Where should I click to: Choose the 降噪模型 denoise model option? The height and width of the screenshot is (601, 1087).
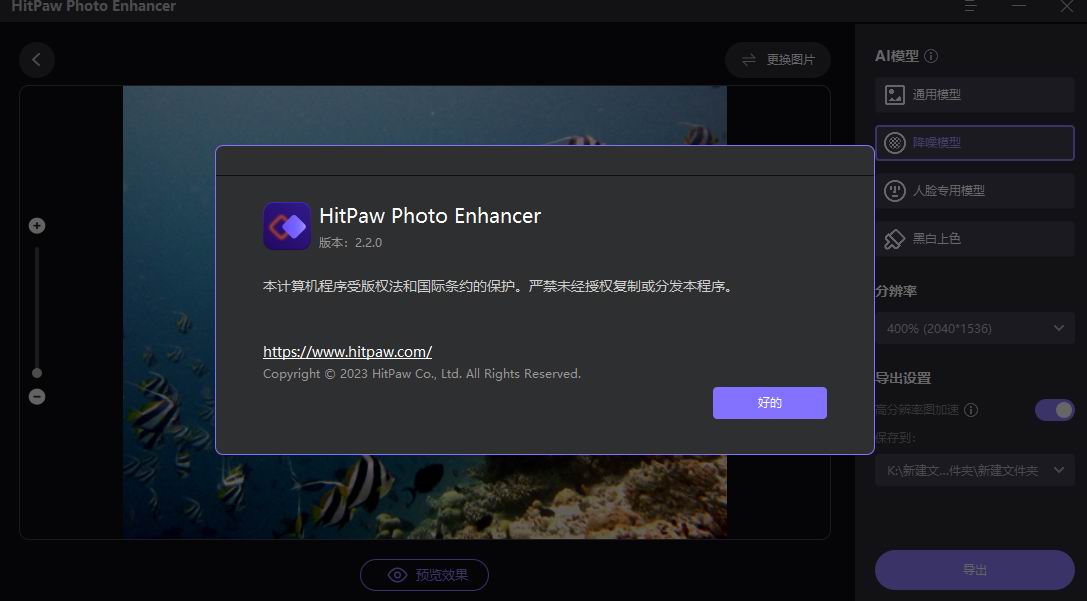coord(975,143)
